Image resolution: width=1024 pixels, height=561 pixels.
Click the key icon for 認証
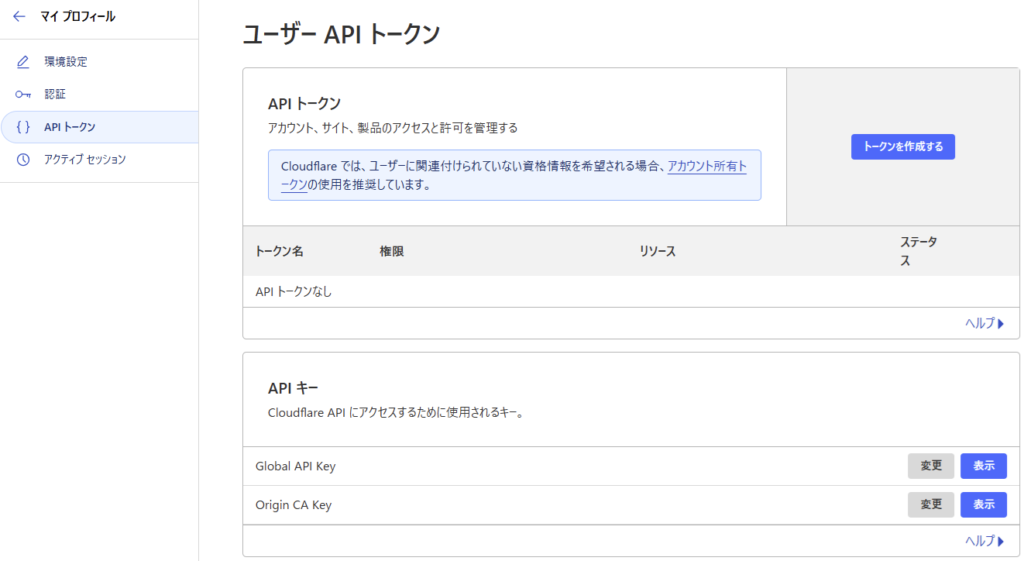click(23, 95)
